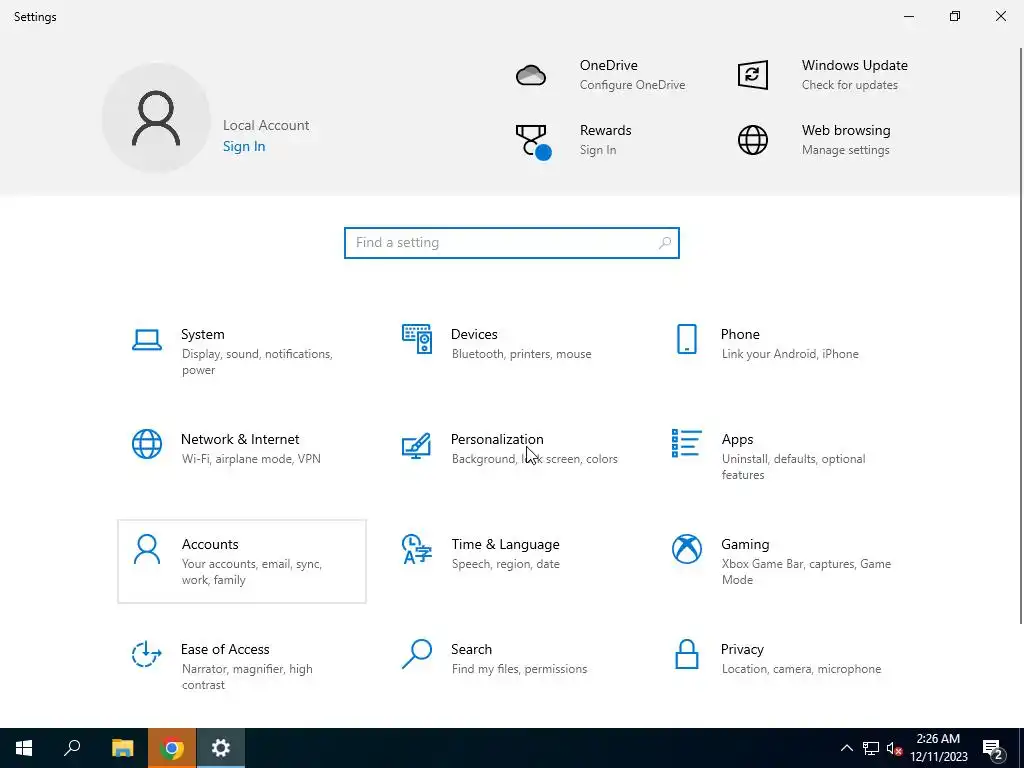
Task: Click the Windows Update heading text
Action: tap(855, 65)
